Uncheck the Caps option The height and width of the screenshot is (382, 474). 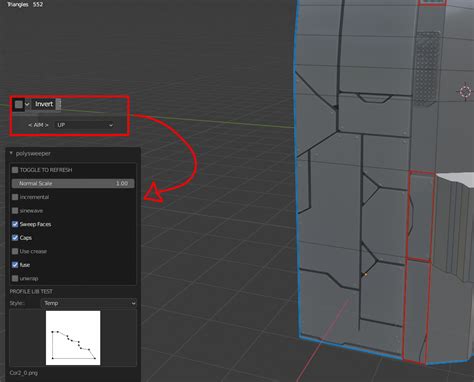[x=15, y=238]
